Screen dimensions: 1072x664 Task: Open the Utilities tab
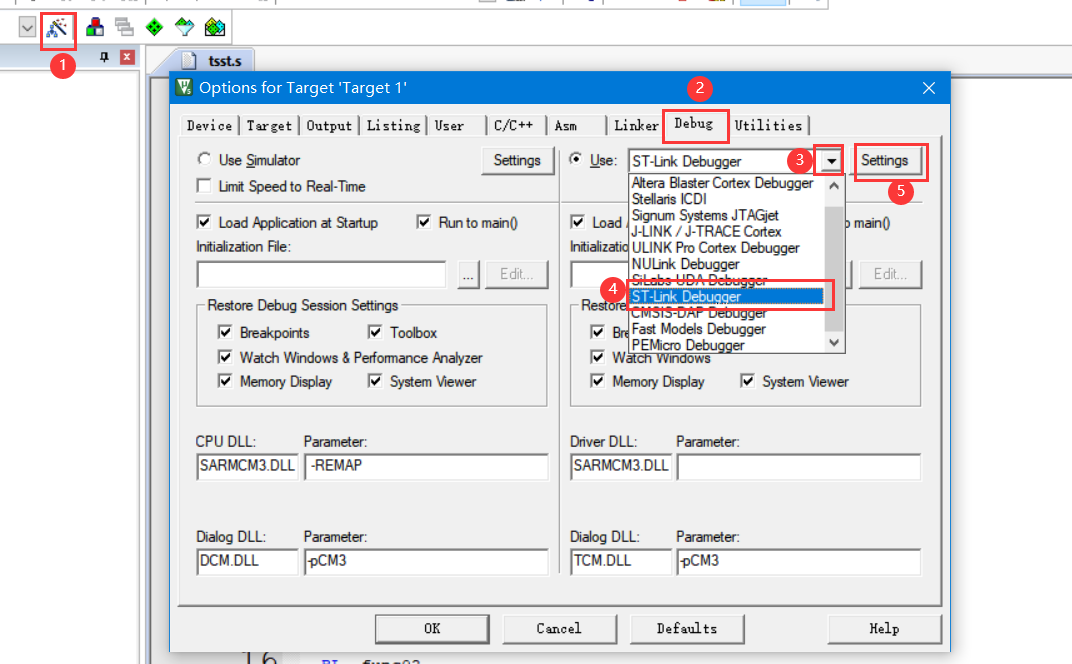pyautogui.click(x=768, y=126)
